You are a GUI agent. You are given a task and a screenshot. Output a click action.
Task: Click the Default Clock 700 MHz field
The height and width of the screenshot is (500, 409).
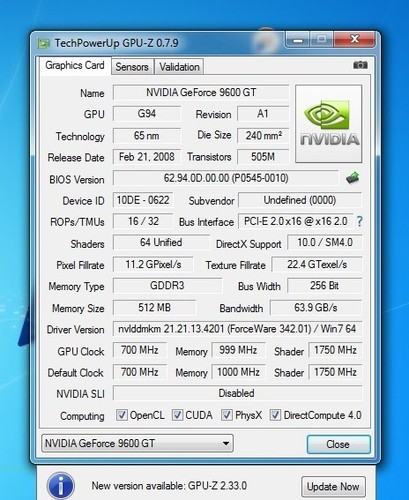[x=140, y=372]
